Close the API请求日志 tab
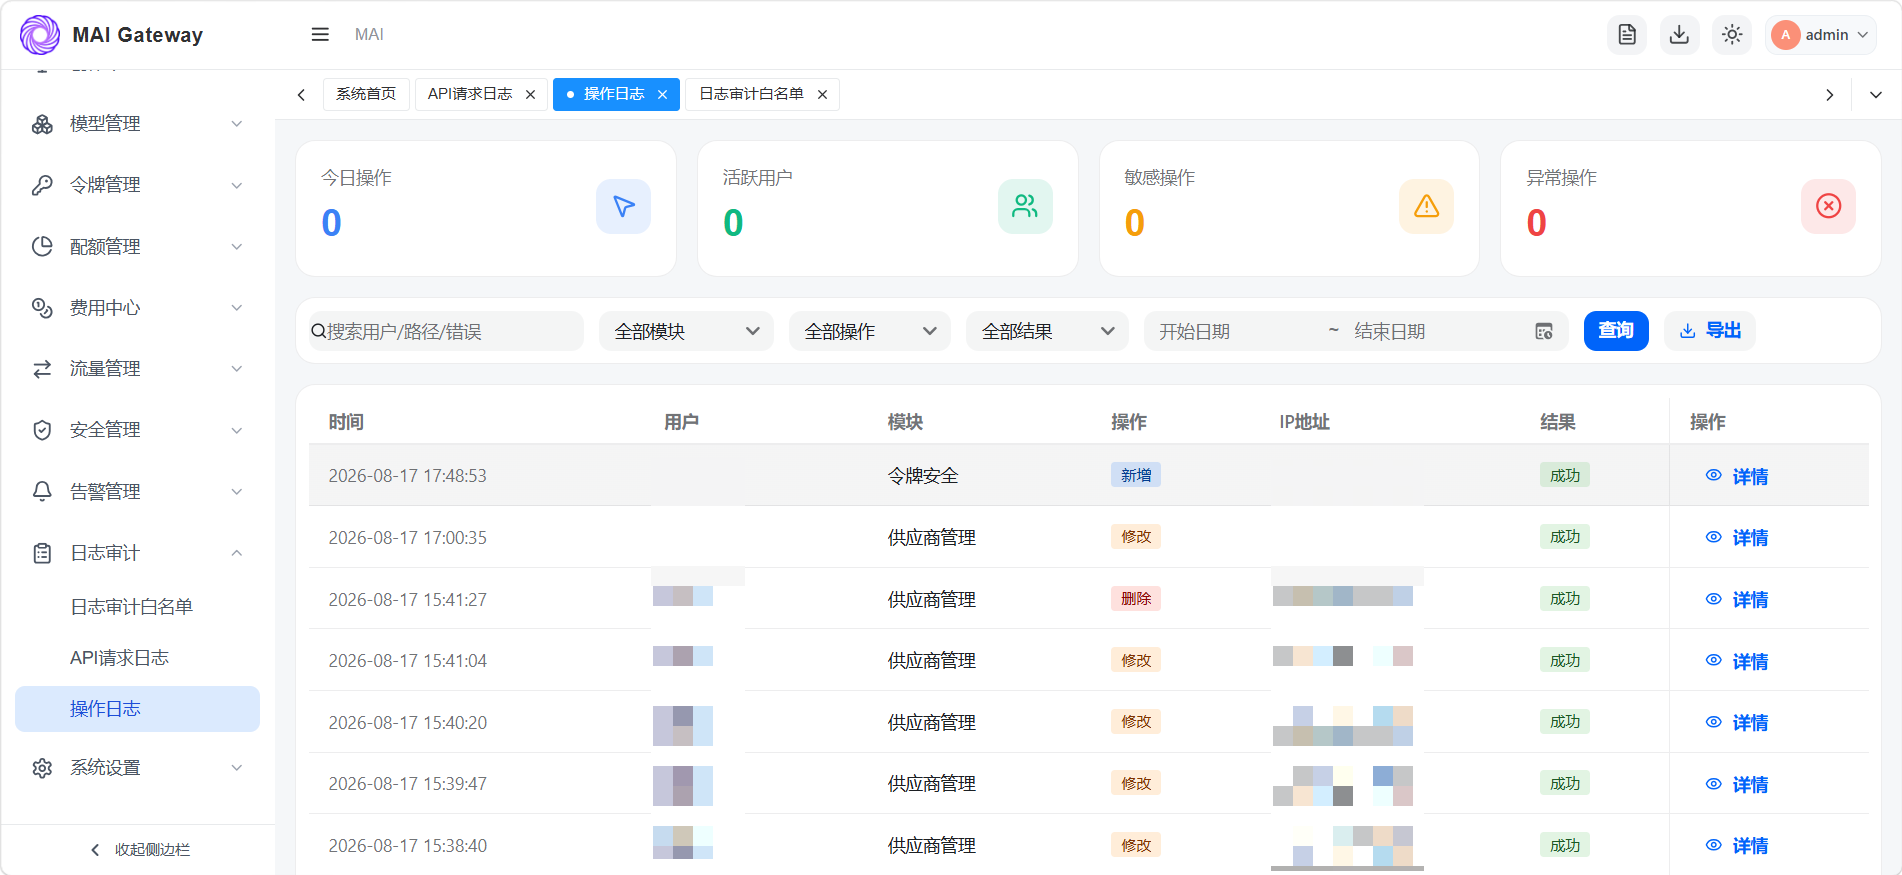The image size is (1902, 875). click(x=531, y=94)
